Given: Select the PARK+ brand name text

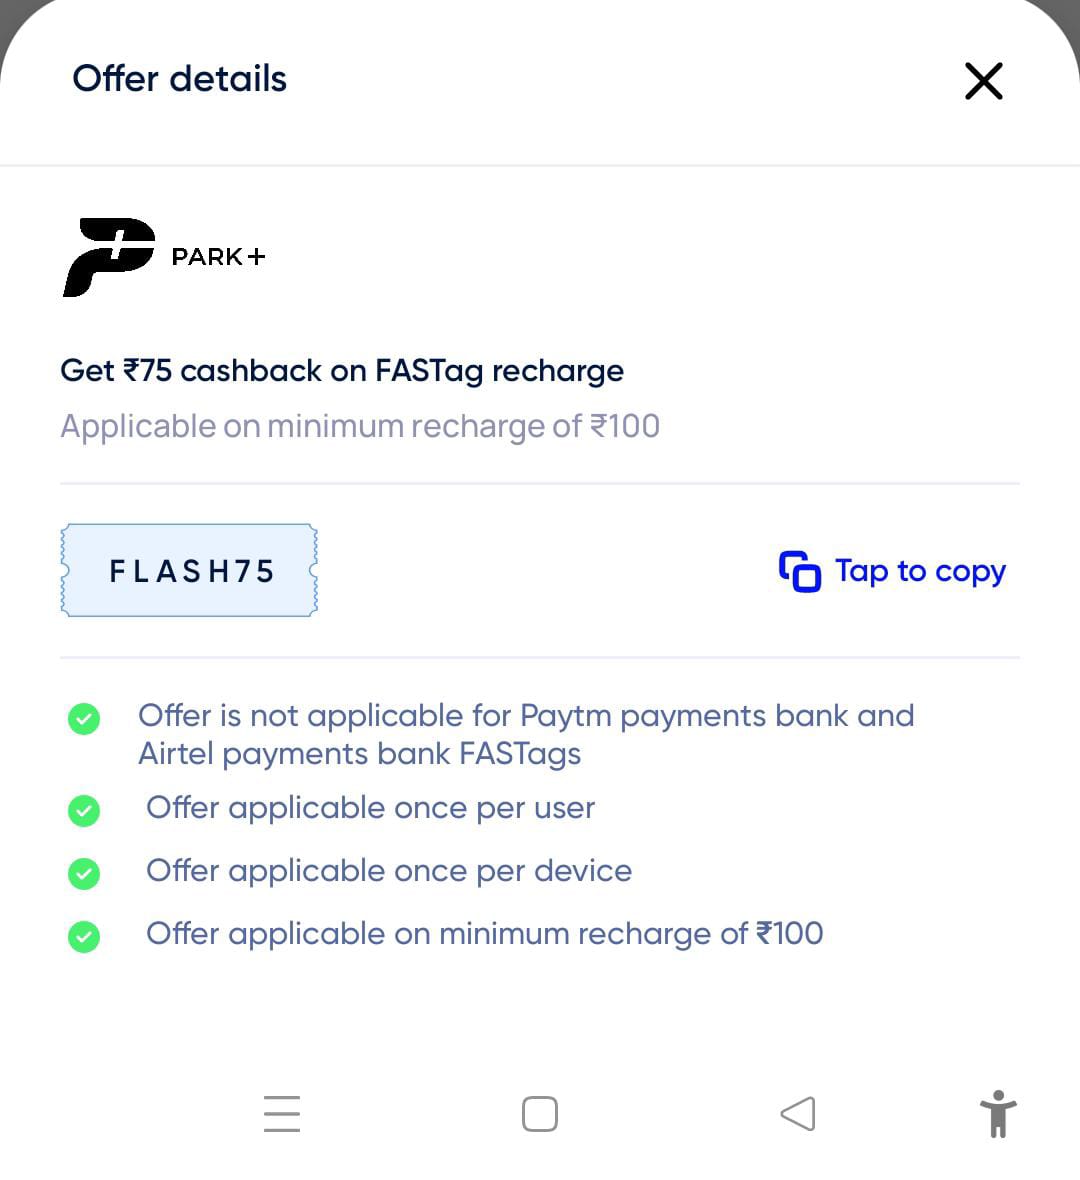Looking at the screenshot, I should [x=218, y=256].
